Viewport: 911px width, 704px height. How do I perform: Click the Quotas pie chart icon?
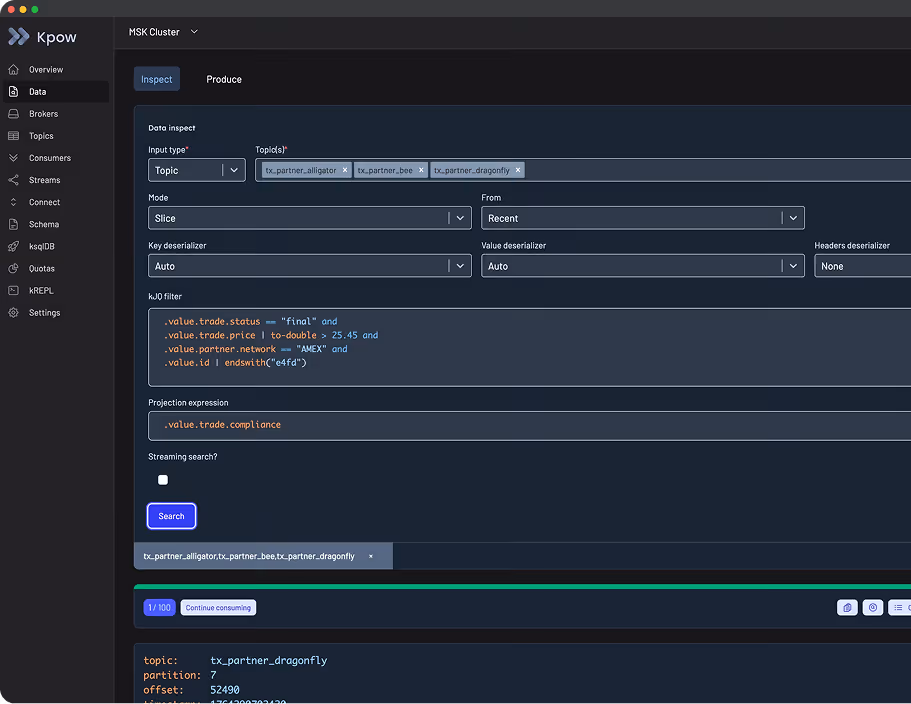[x=13, y=268]
